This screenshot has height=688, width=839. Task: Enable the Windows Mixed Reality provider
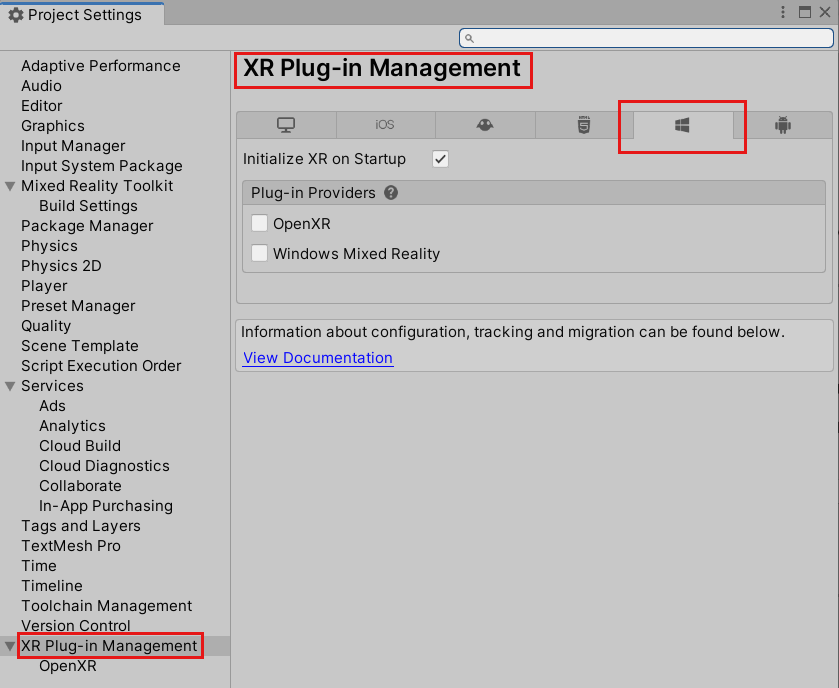[259, 253]
